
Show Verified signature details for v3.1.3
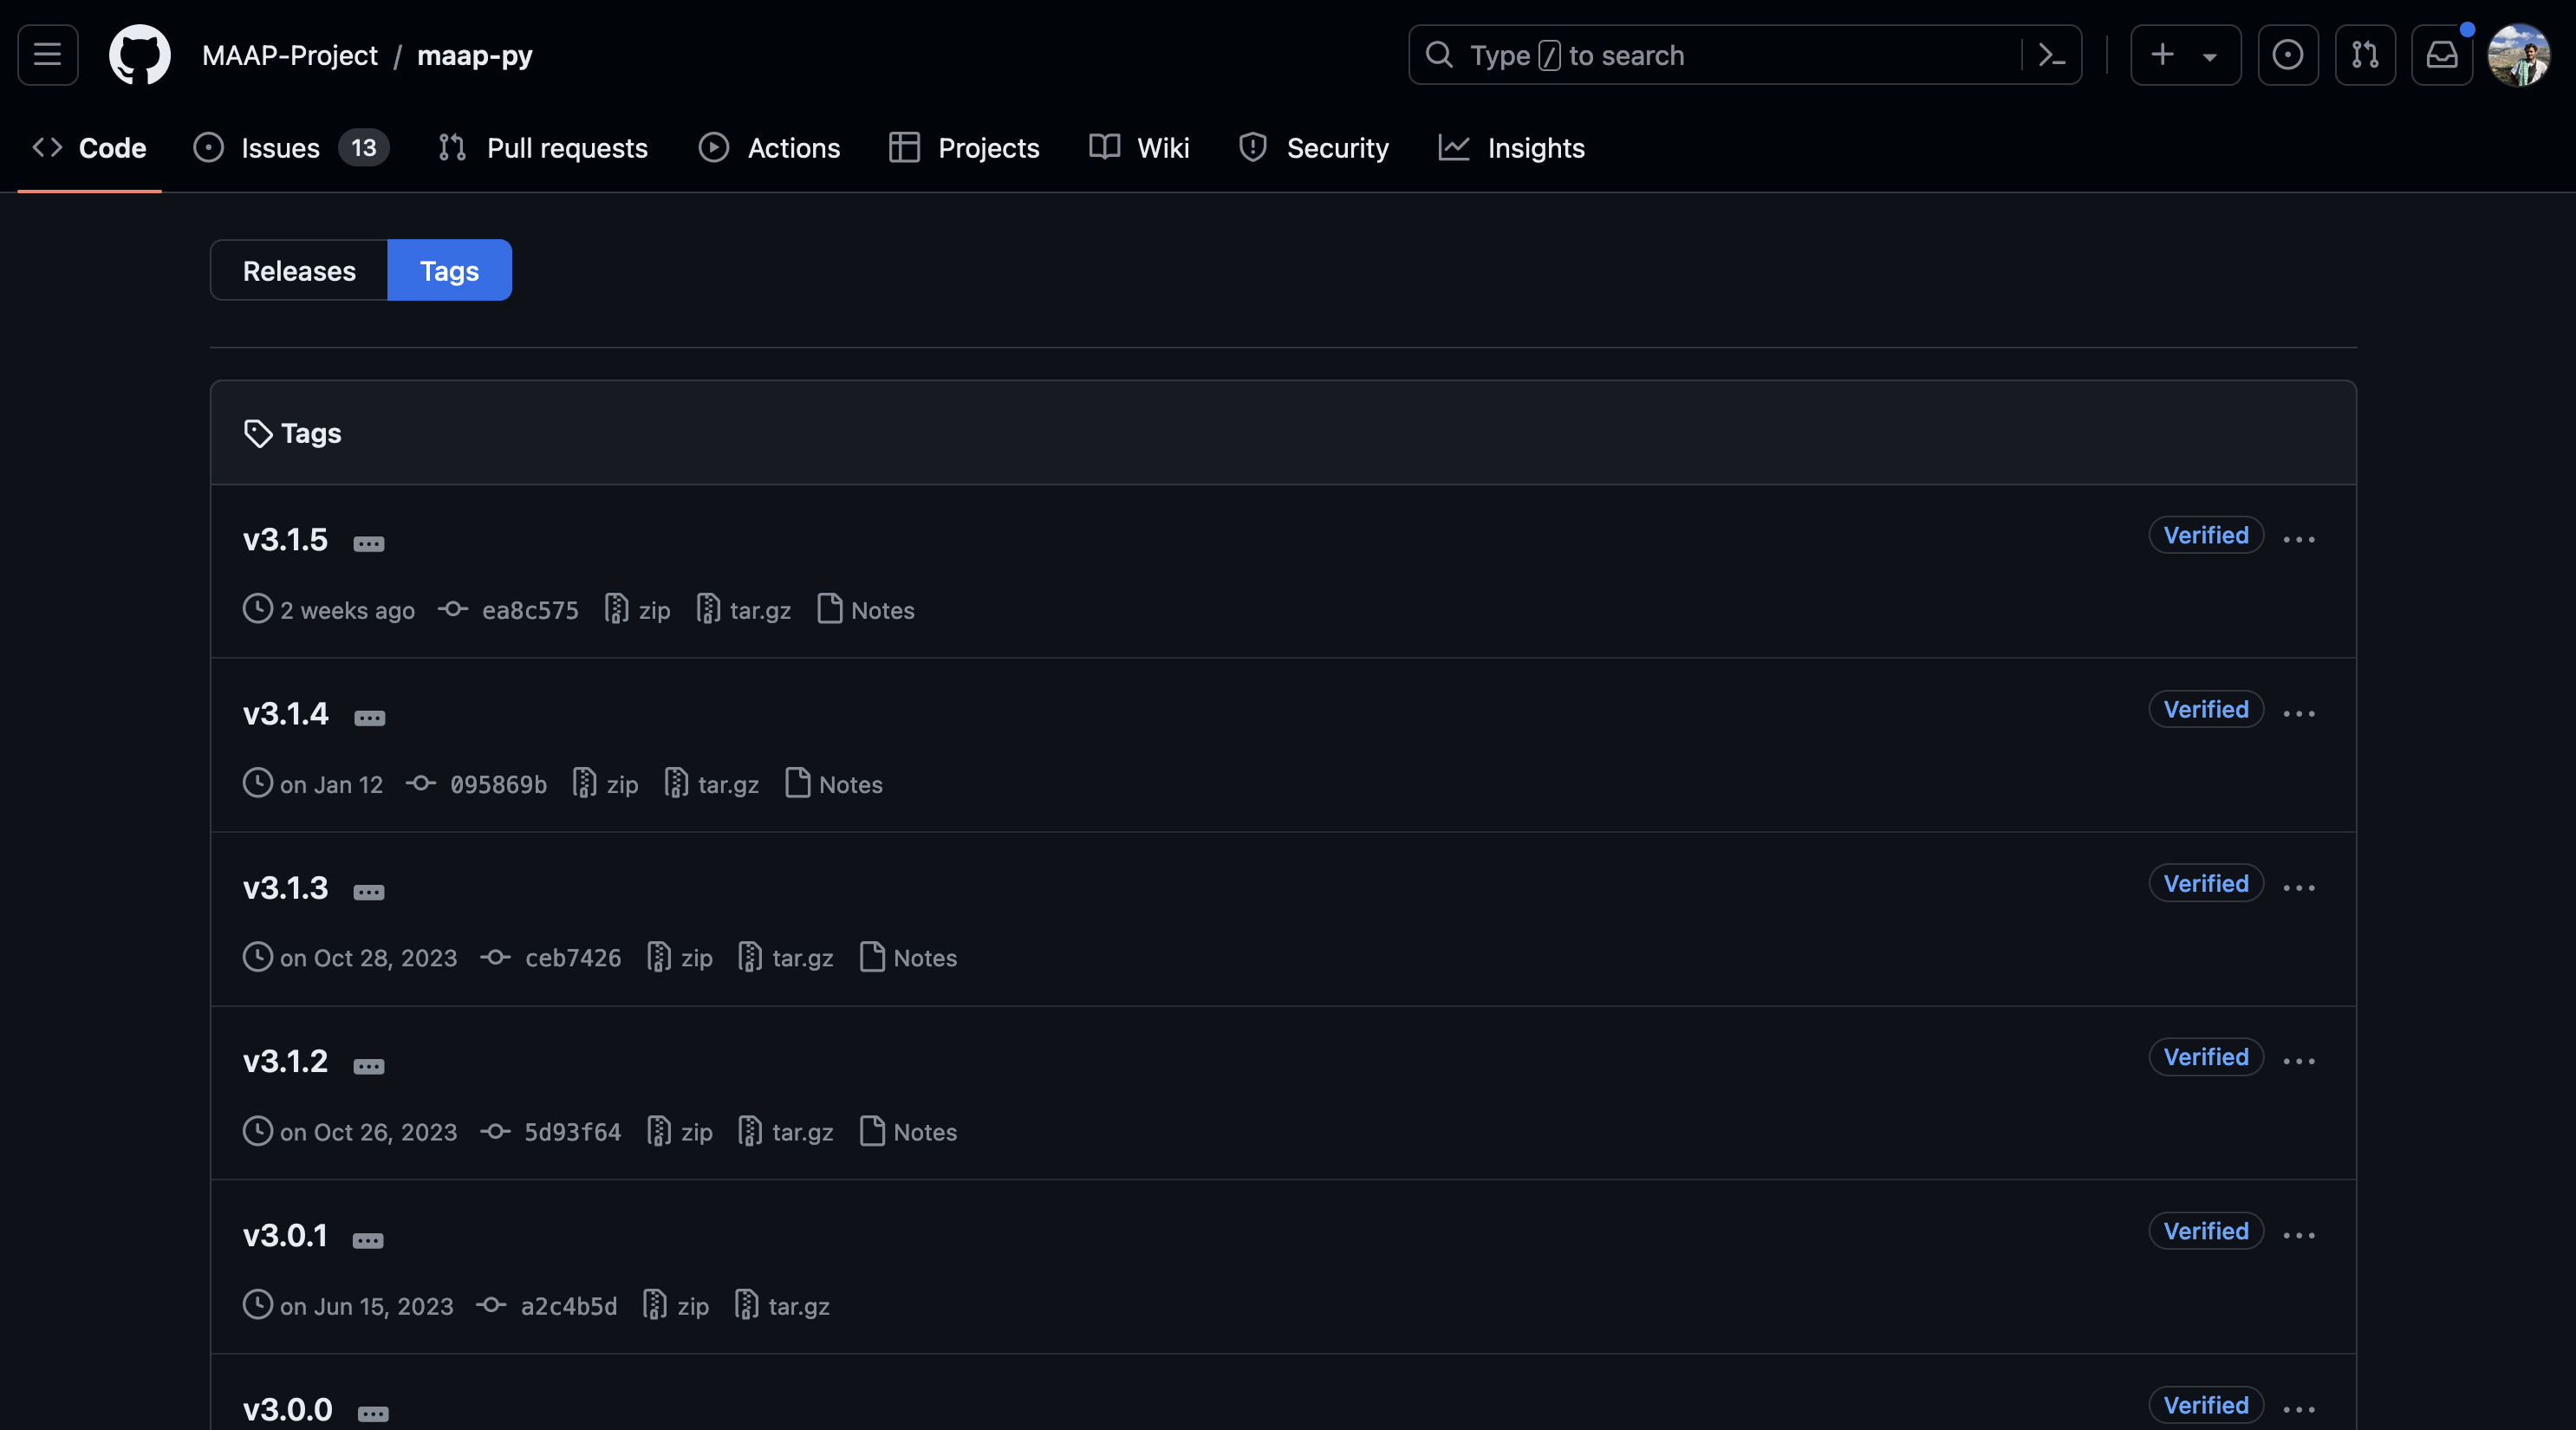2206,883
